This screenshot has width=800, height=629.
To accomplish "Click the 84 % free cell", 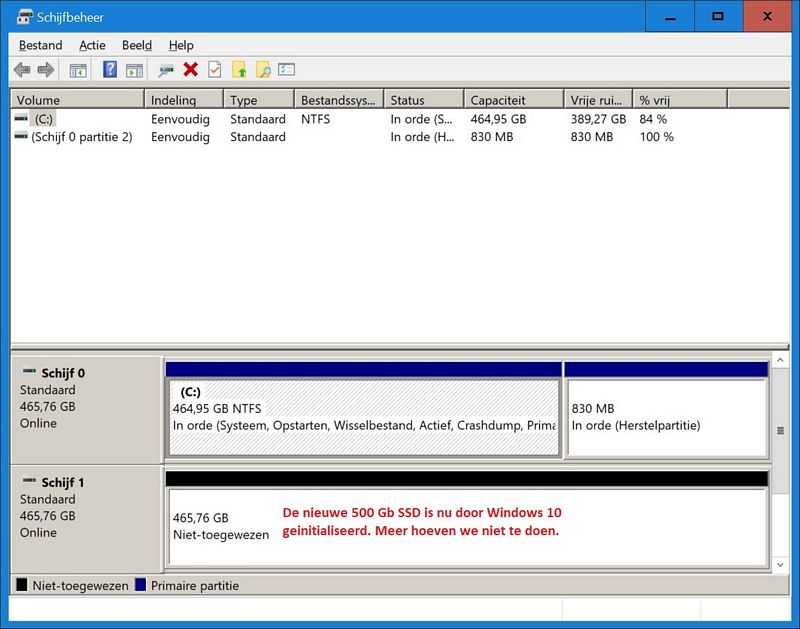I will coord(653,119).
